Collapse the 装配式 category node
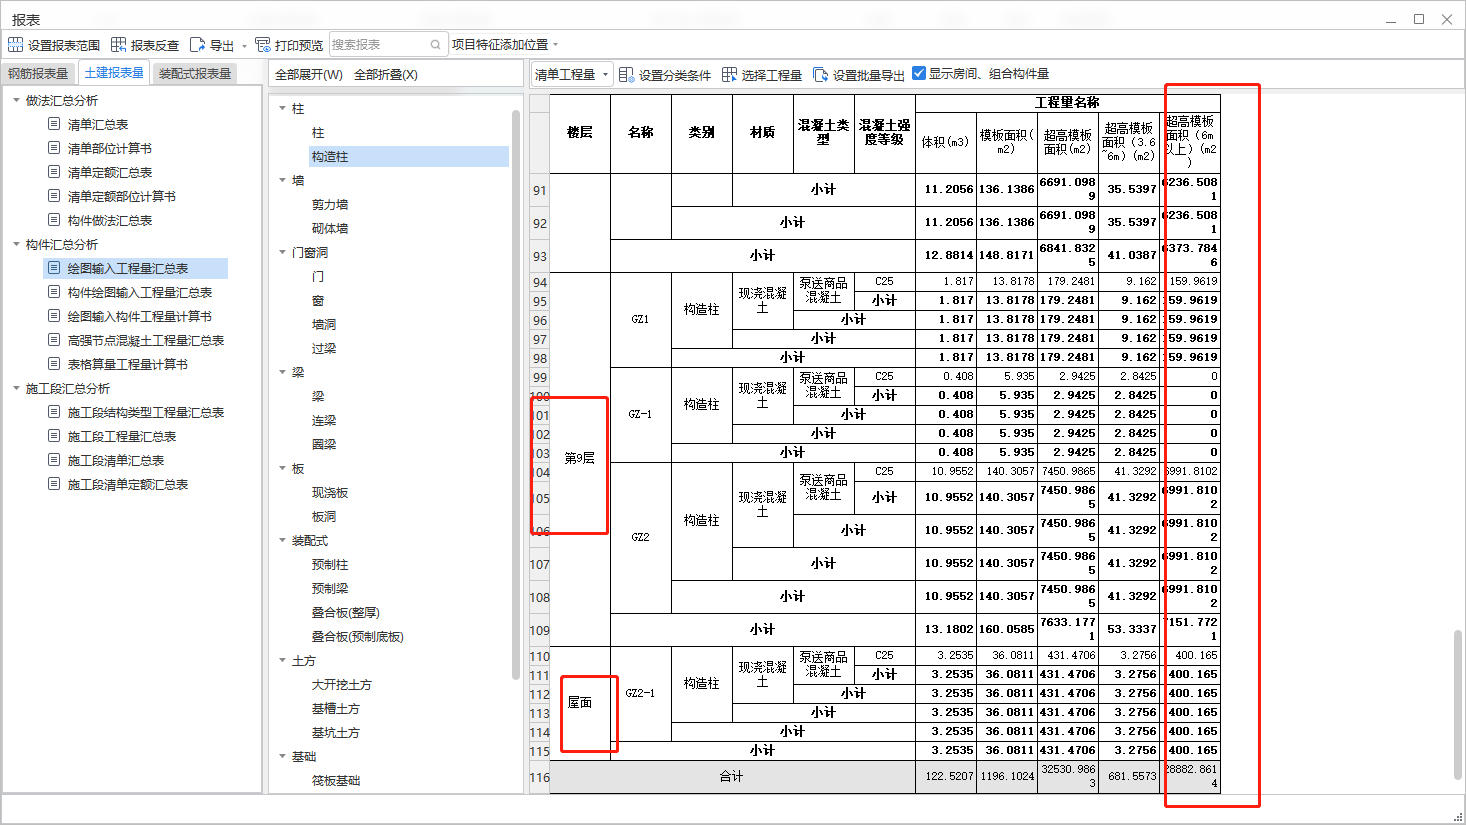1466x825 pixels. [282, 540]
